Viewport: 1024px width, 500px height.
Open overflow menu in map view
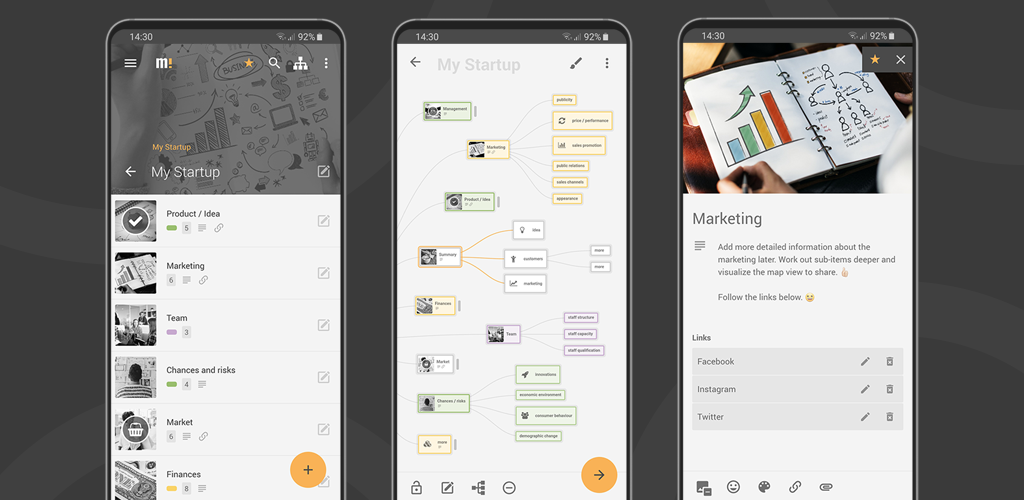(x=607, y=63)
